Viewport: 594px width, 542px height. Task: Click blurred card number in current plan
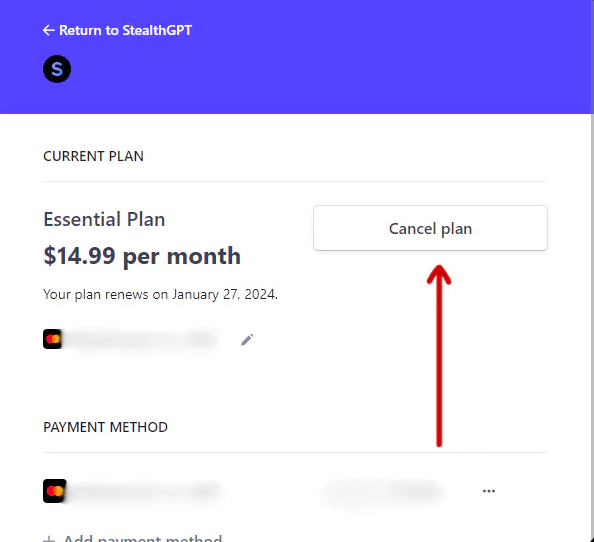(142, 339)
